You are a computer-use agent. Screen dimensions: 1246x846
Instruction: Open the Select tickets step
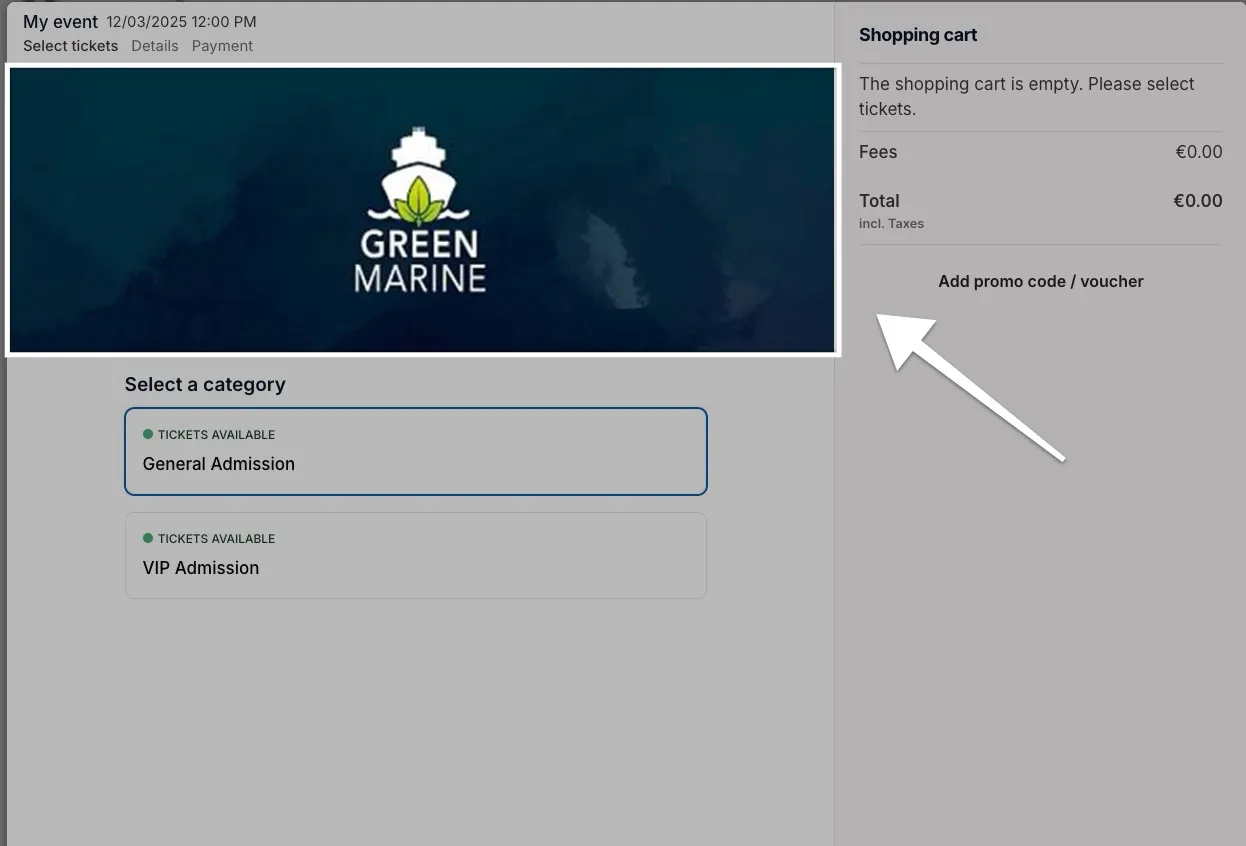pos(70,46)
